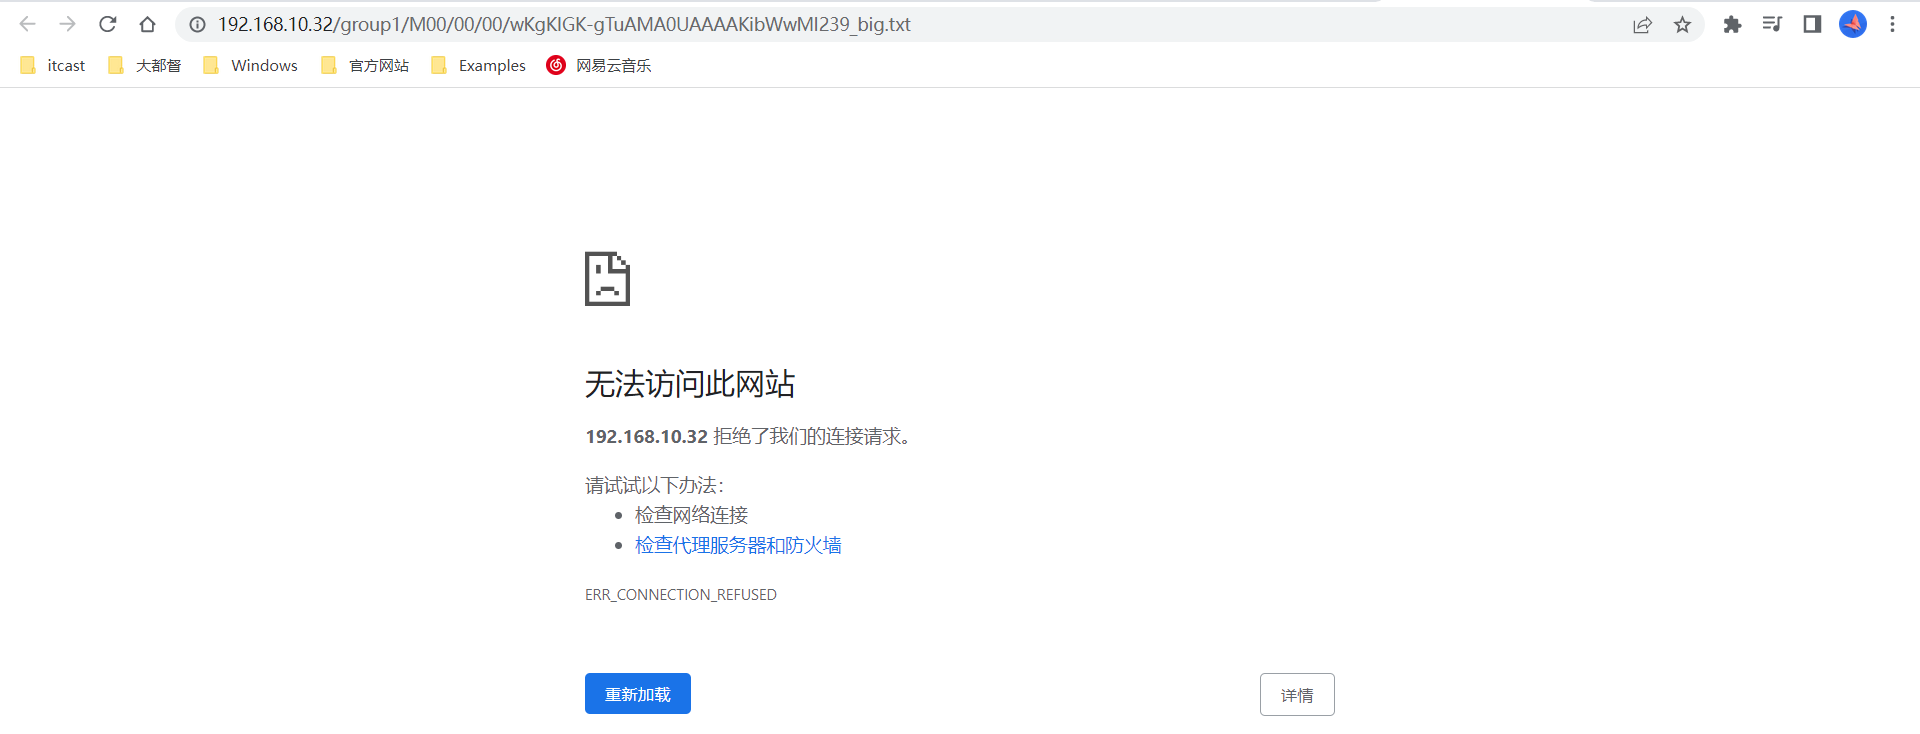
Task: Toggle the browser's side panel icon
Action: click(x=1812, y=24)
